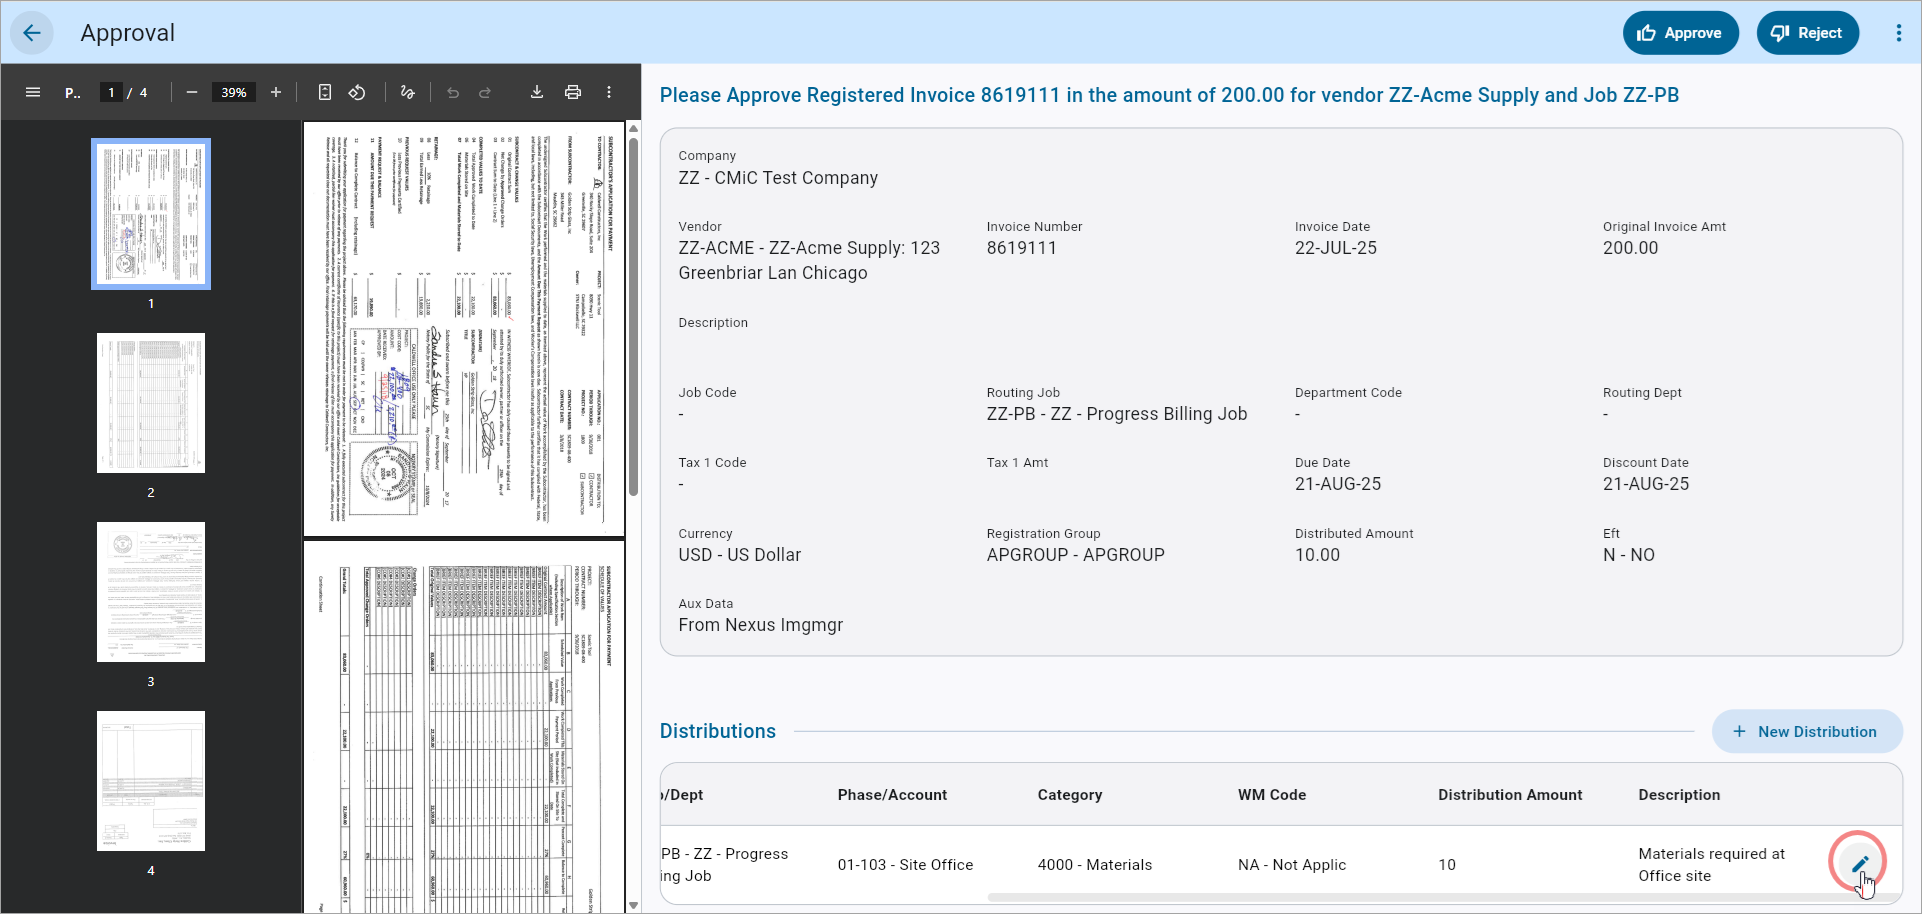Click currency 'USD - US Dollar'
The width and height of the screenshot is (1922, 914).
739,555
